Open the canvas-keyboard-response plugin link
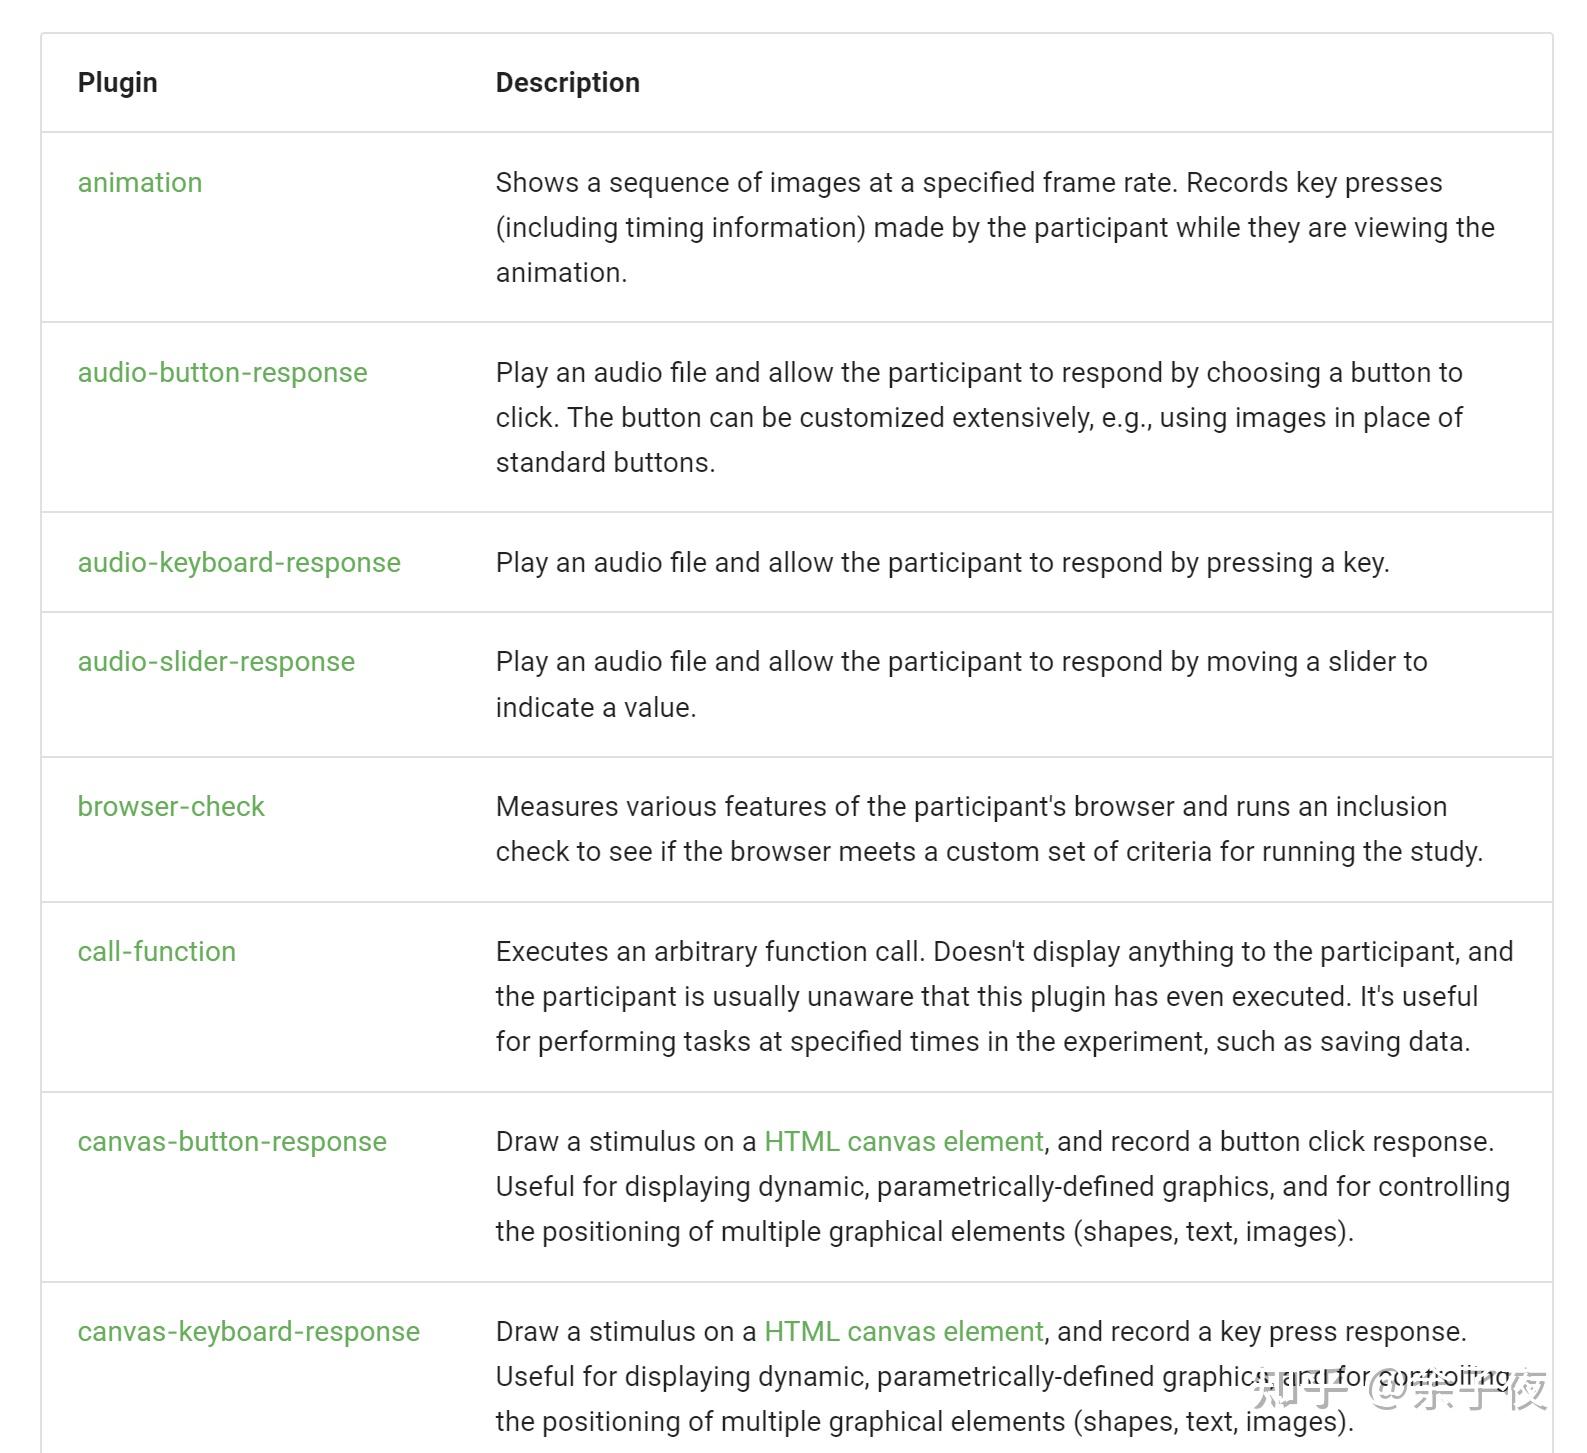Viewport: 1587px width, 1453px height. 249,1332
